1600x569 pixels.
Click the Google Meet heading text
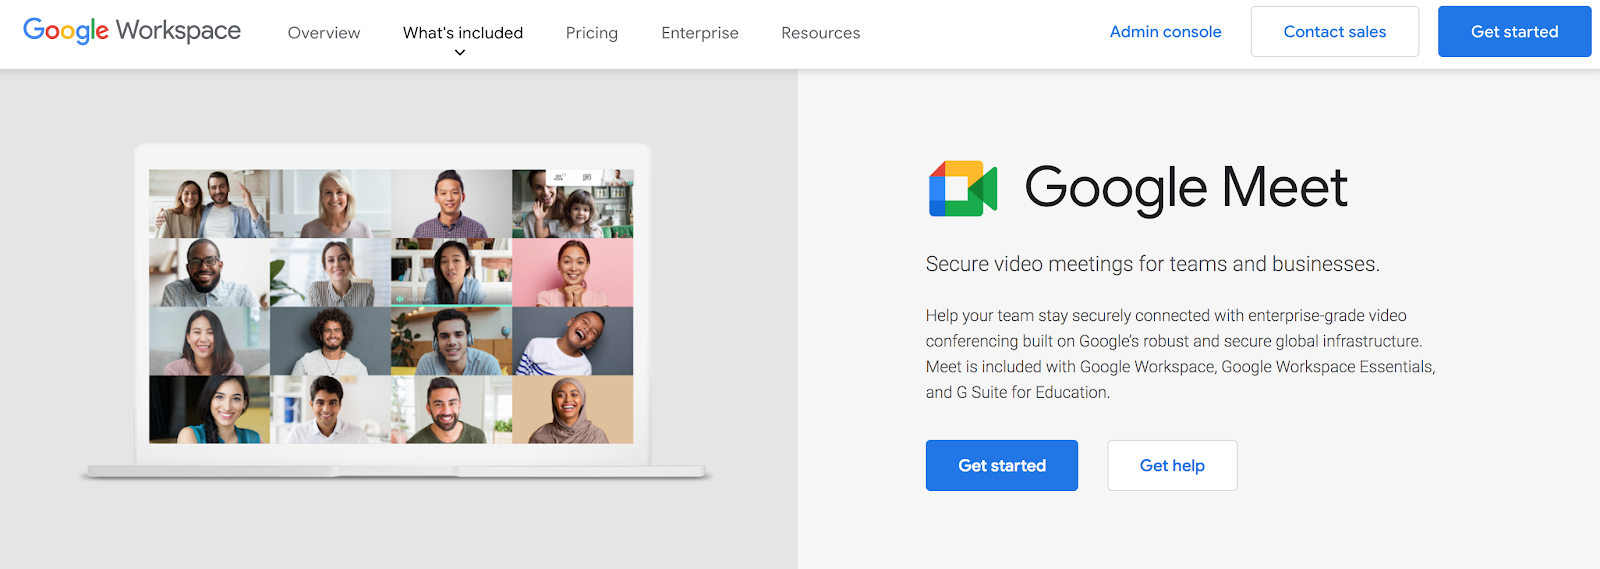1186,188
